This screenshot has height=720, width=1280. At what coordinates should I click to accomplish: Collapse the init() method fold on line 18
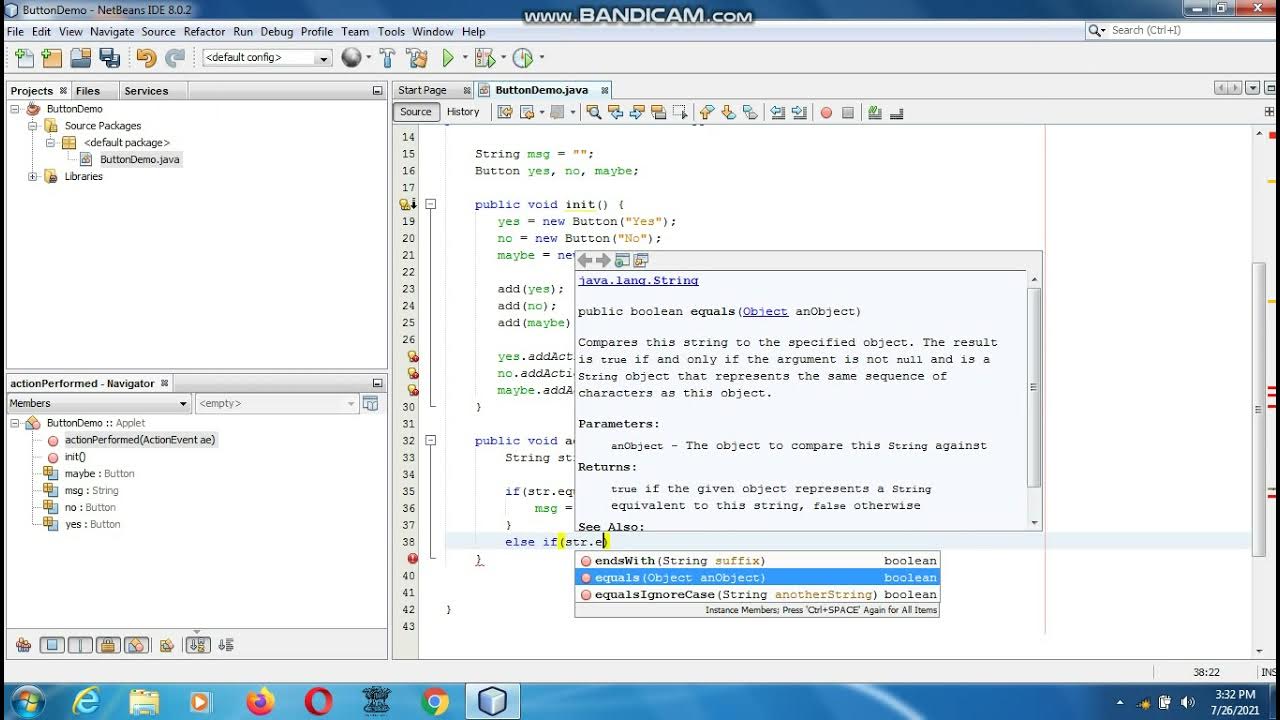[431, 204]
